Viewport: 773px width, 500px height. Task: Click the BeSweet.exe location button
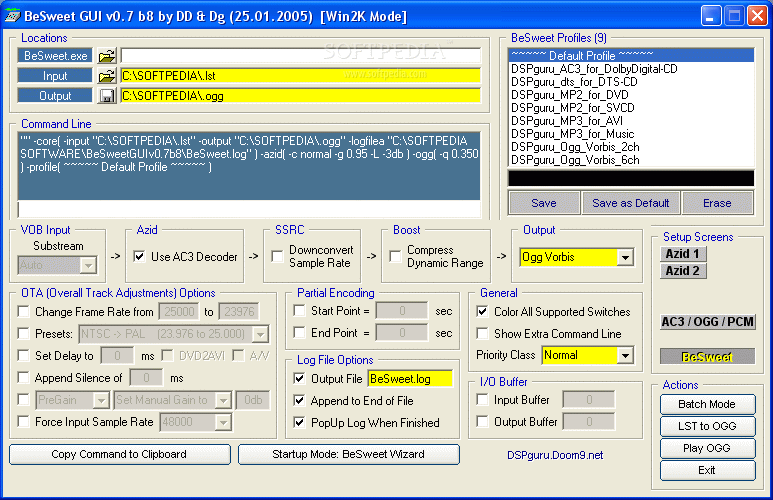click(55, 56)
